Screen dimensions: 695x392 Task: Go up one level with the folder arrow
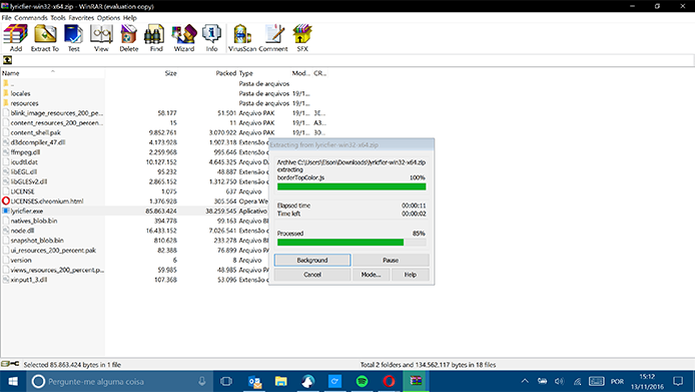[8, 60]
